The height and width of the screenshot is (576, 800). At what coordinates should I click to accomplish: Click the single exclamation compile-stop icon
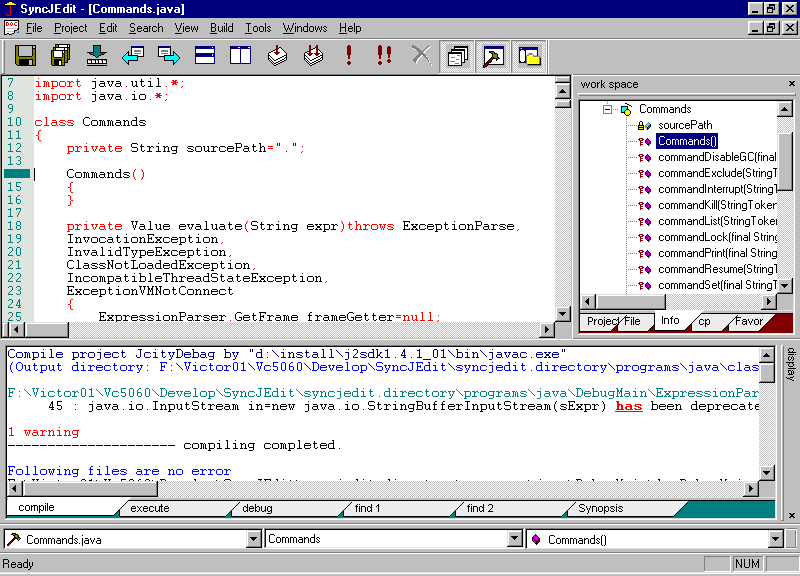[x=349, y=56]
